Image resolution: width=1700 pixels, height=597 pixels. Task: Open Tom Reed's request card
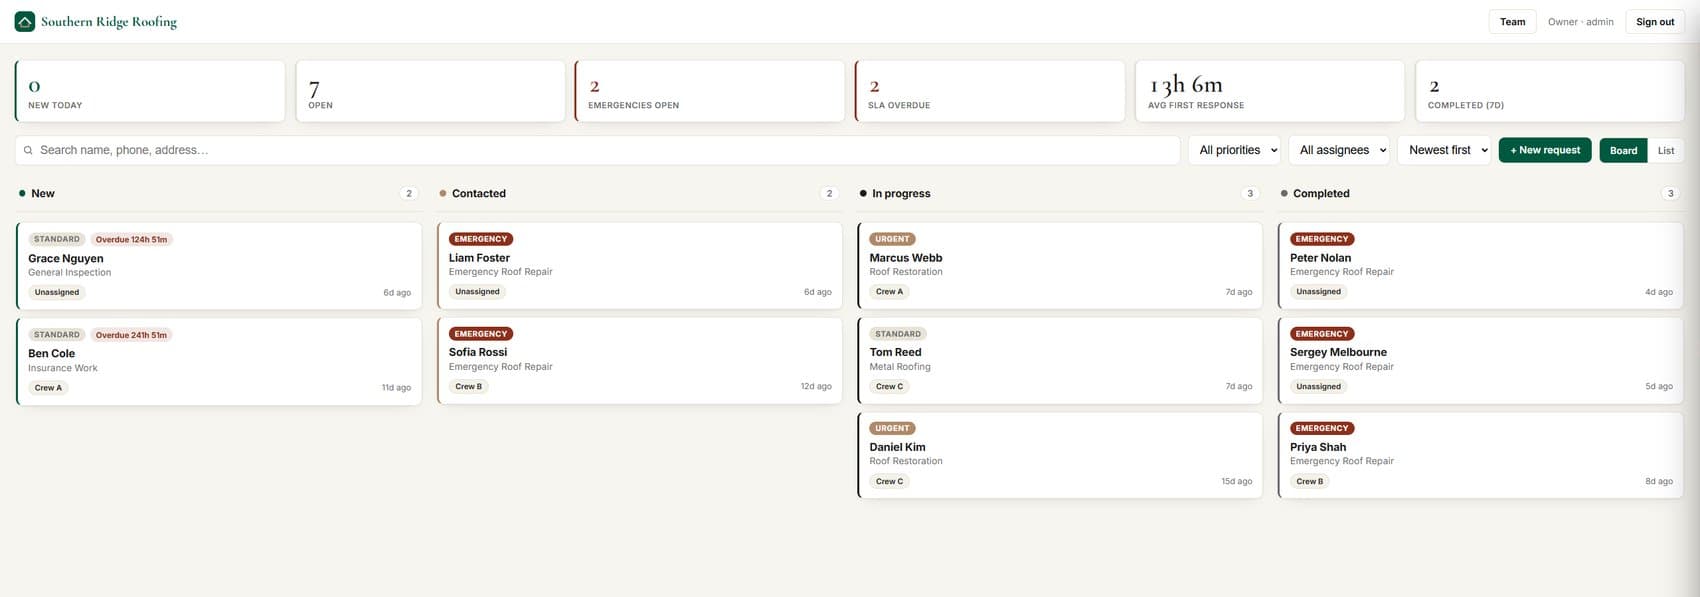(1060, 360)
